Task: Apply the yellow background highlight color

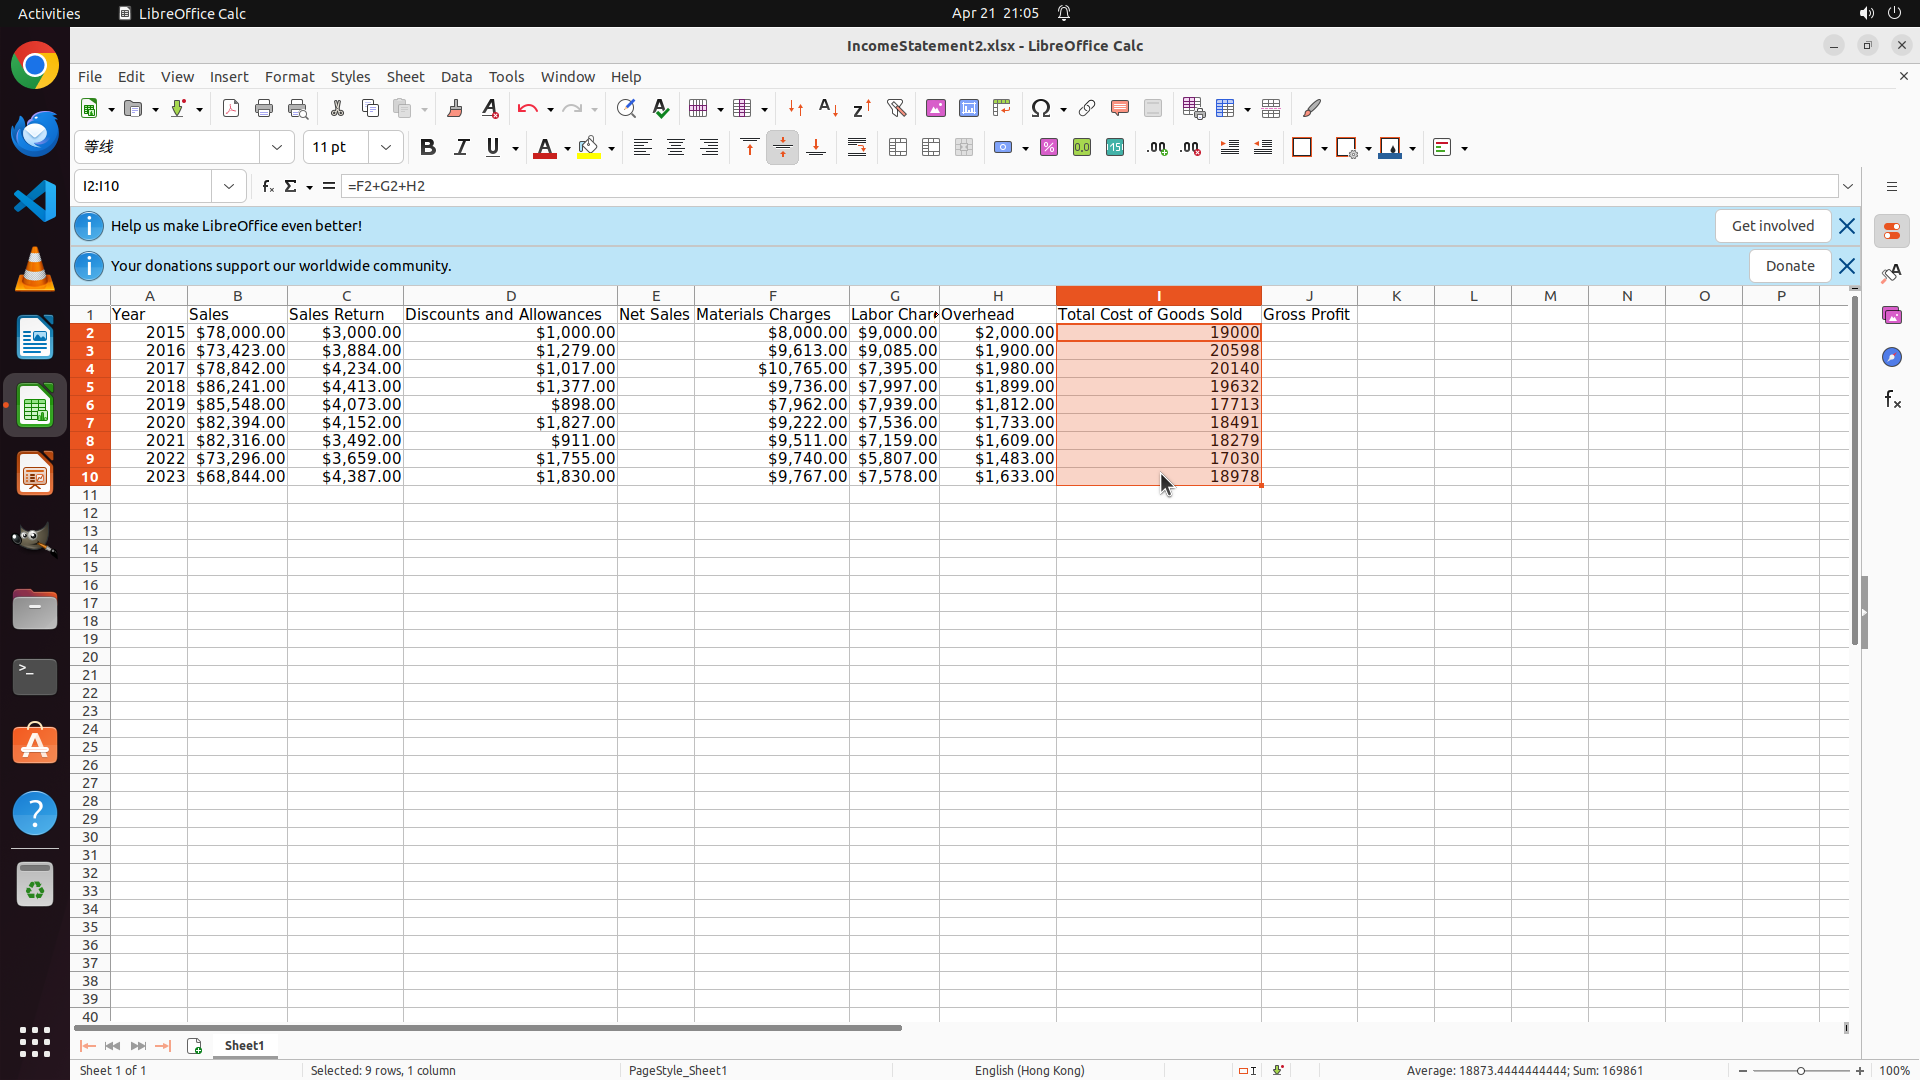Action: (589, 147)
